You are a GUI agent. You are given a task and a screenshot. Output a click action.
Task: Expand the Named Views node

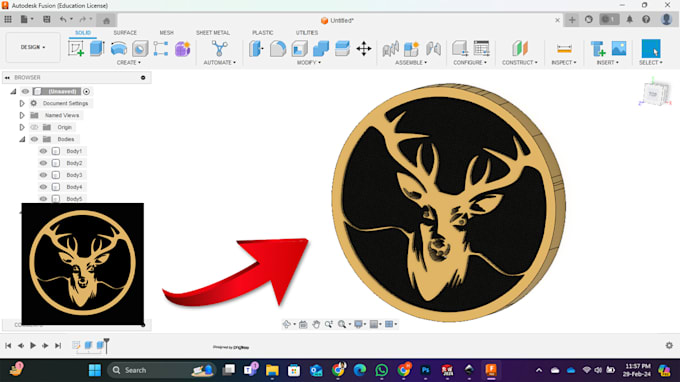click(22, 115)
